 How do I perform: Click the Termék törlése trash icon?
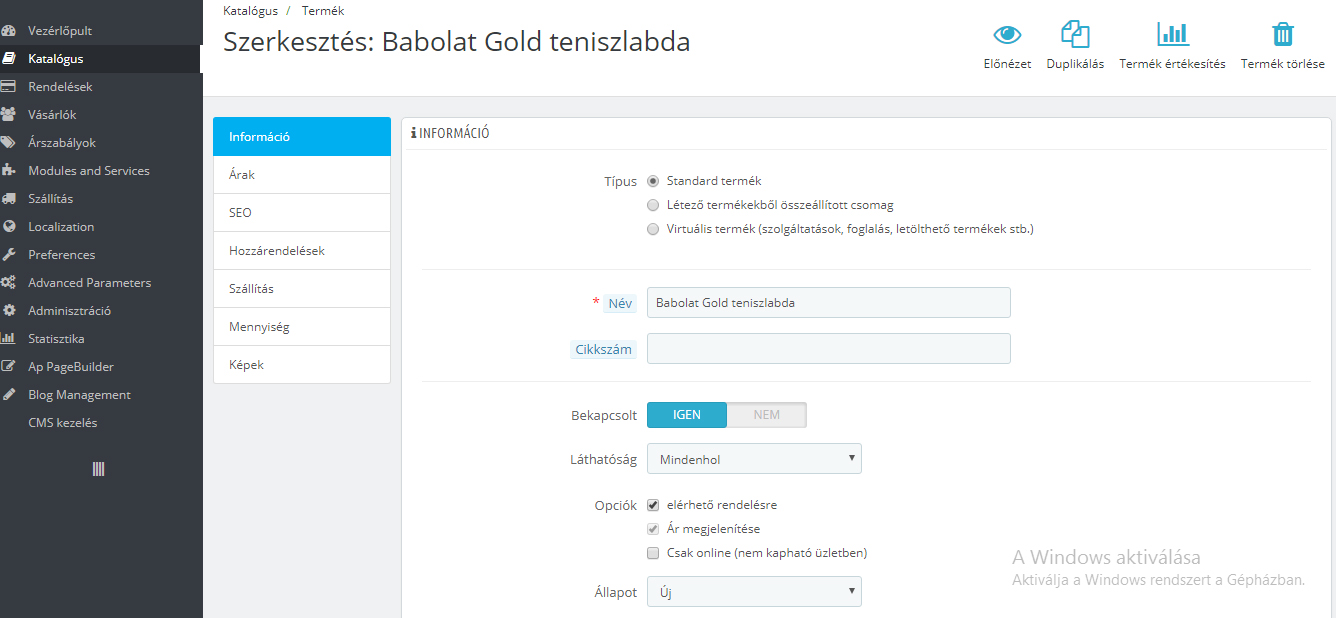tap(1282, 35)
